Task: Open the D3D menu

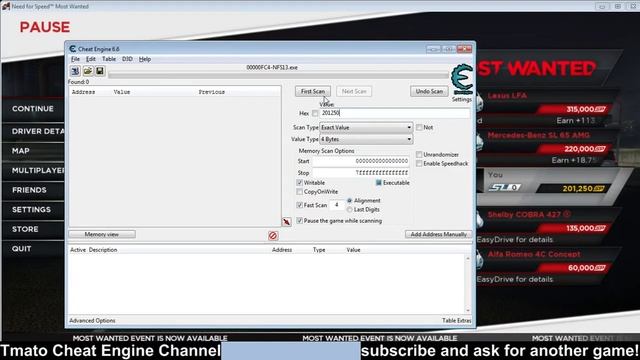Action: [127, 59]
